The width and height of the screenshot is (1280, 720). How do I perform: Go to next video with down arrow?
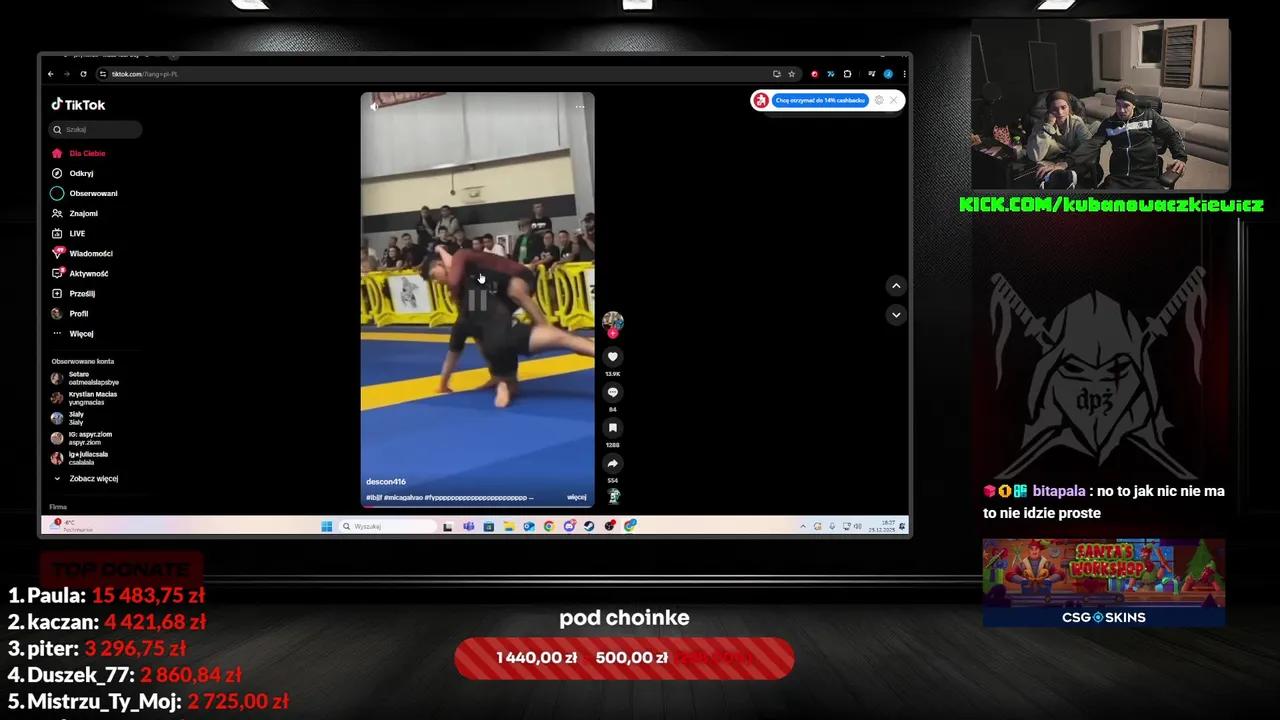tap(896, 314)
